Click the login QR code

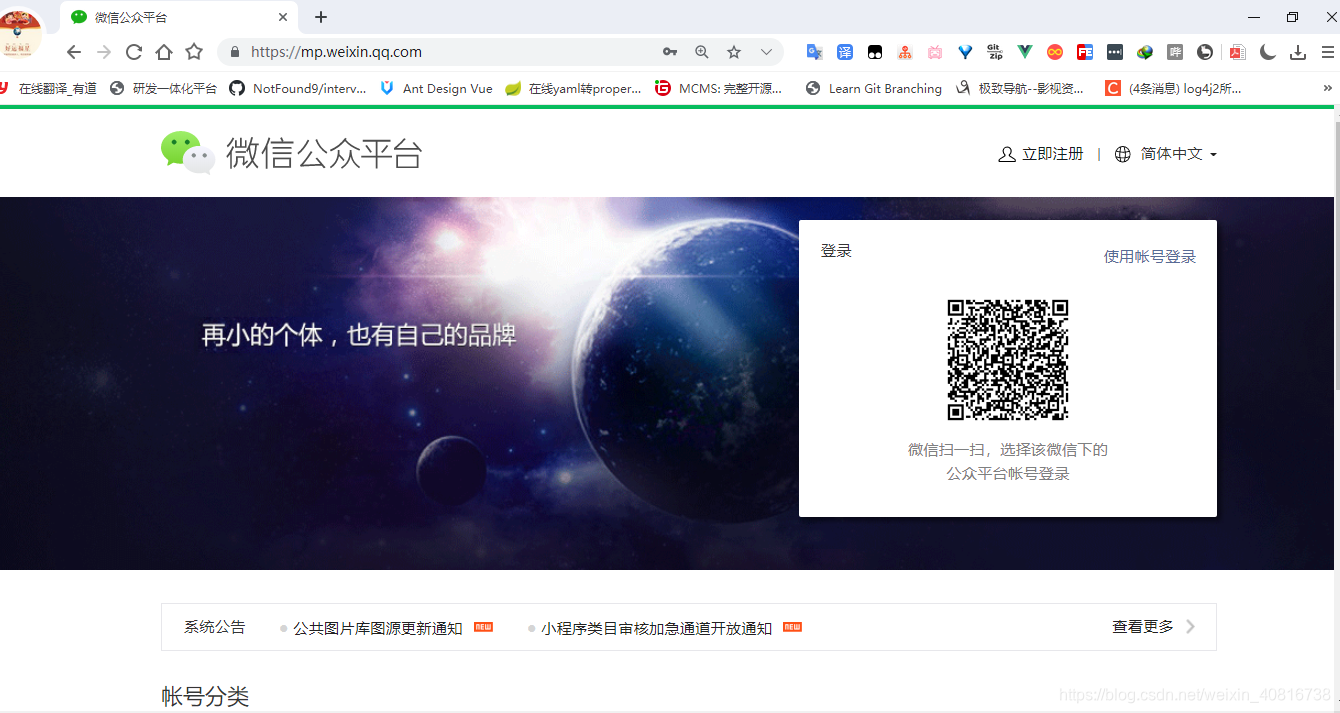click(x=1008, y=360)
